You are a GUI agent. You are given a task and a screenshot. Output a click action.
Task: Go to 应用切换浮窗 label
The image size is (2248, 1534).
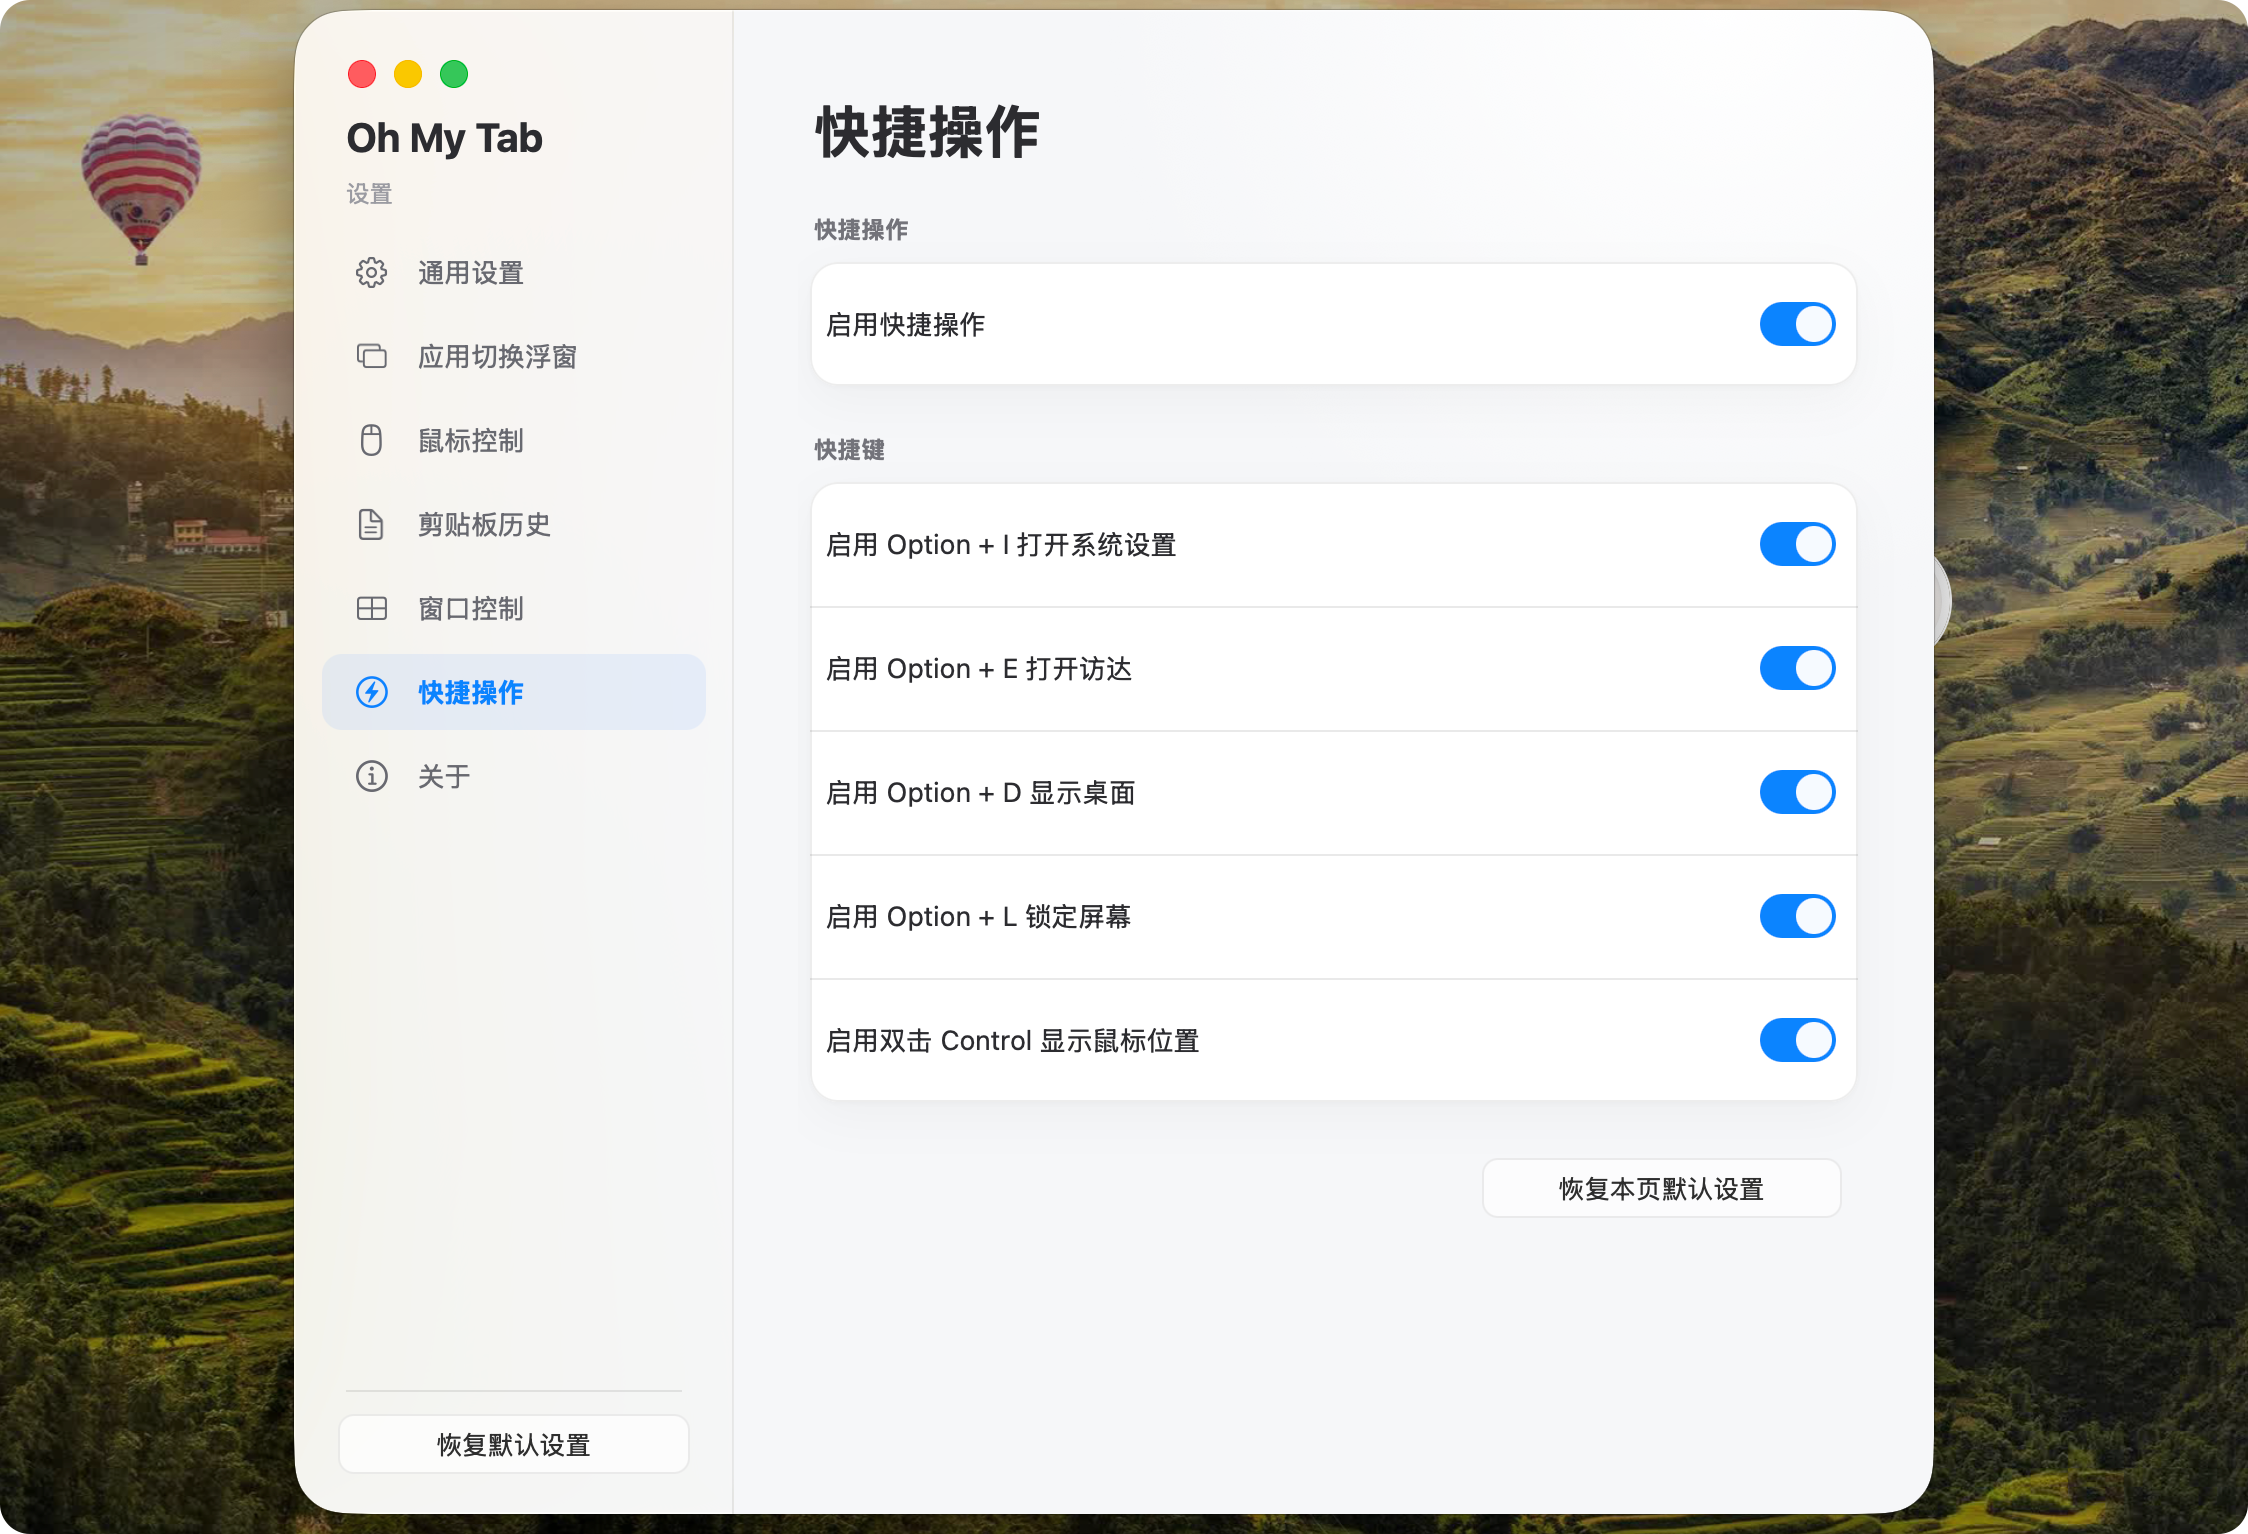click(x=497, y=357)
